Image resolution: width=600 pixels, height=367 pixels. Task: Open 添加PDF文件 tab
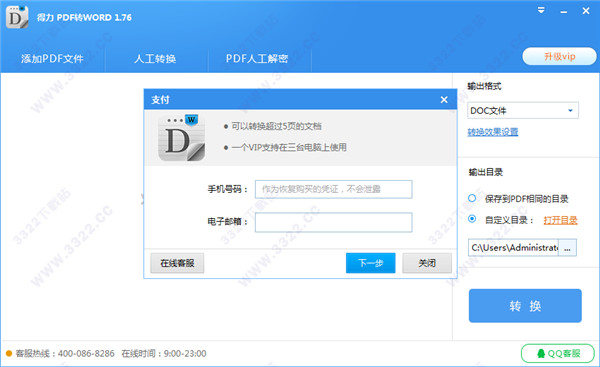point(52,59)
